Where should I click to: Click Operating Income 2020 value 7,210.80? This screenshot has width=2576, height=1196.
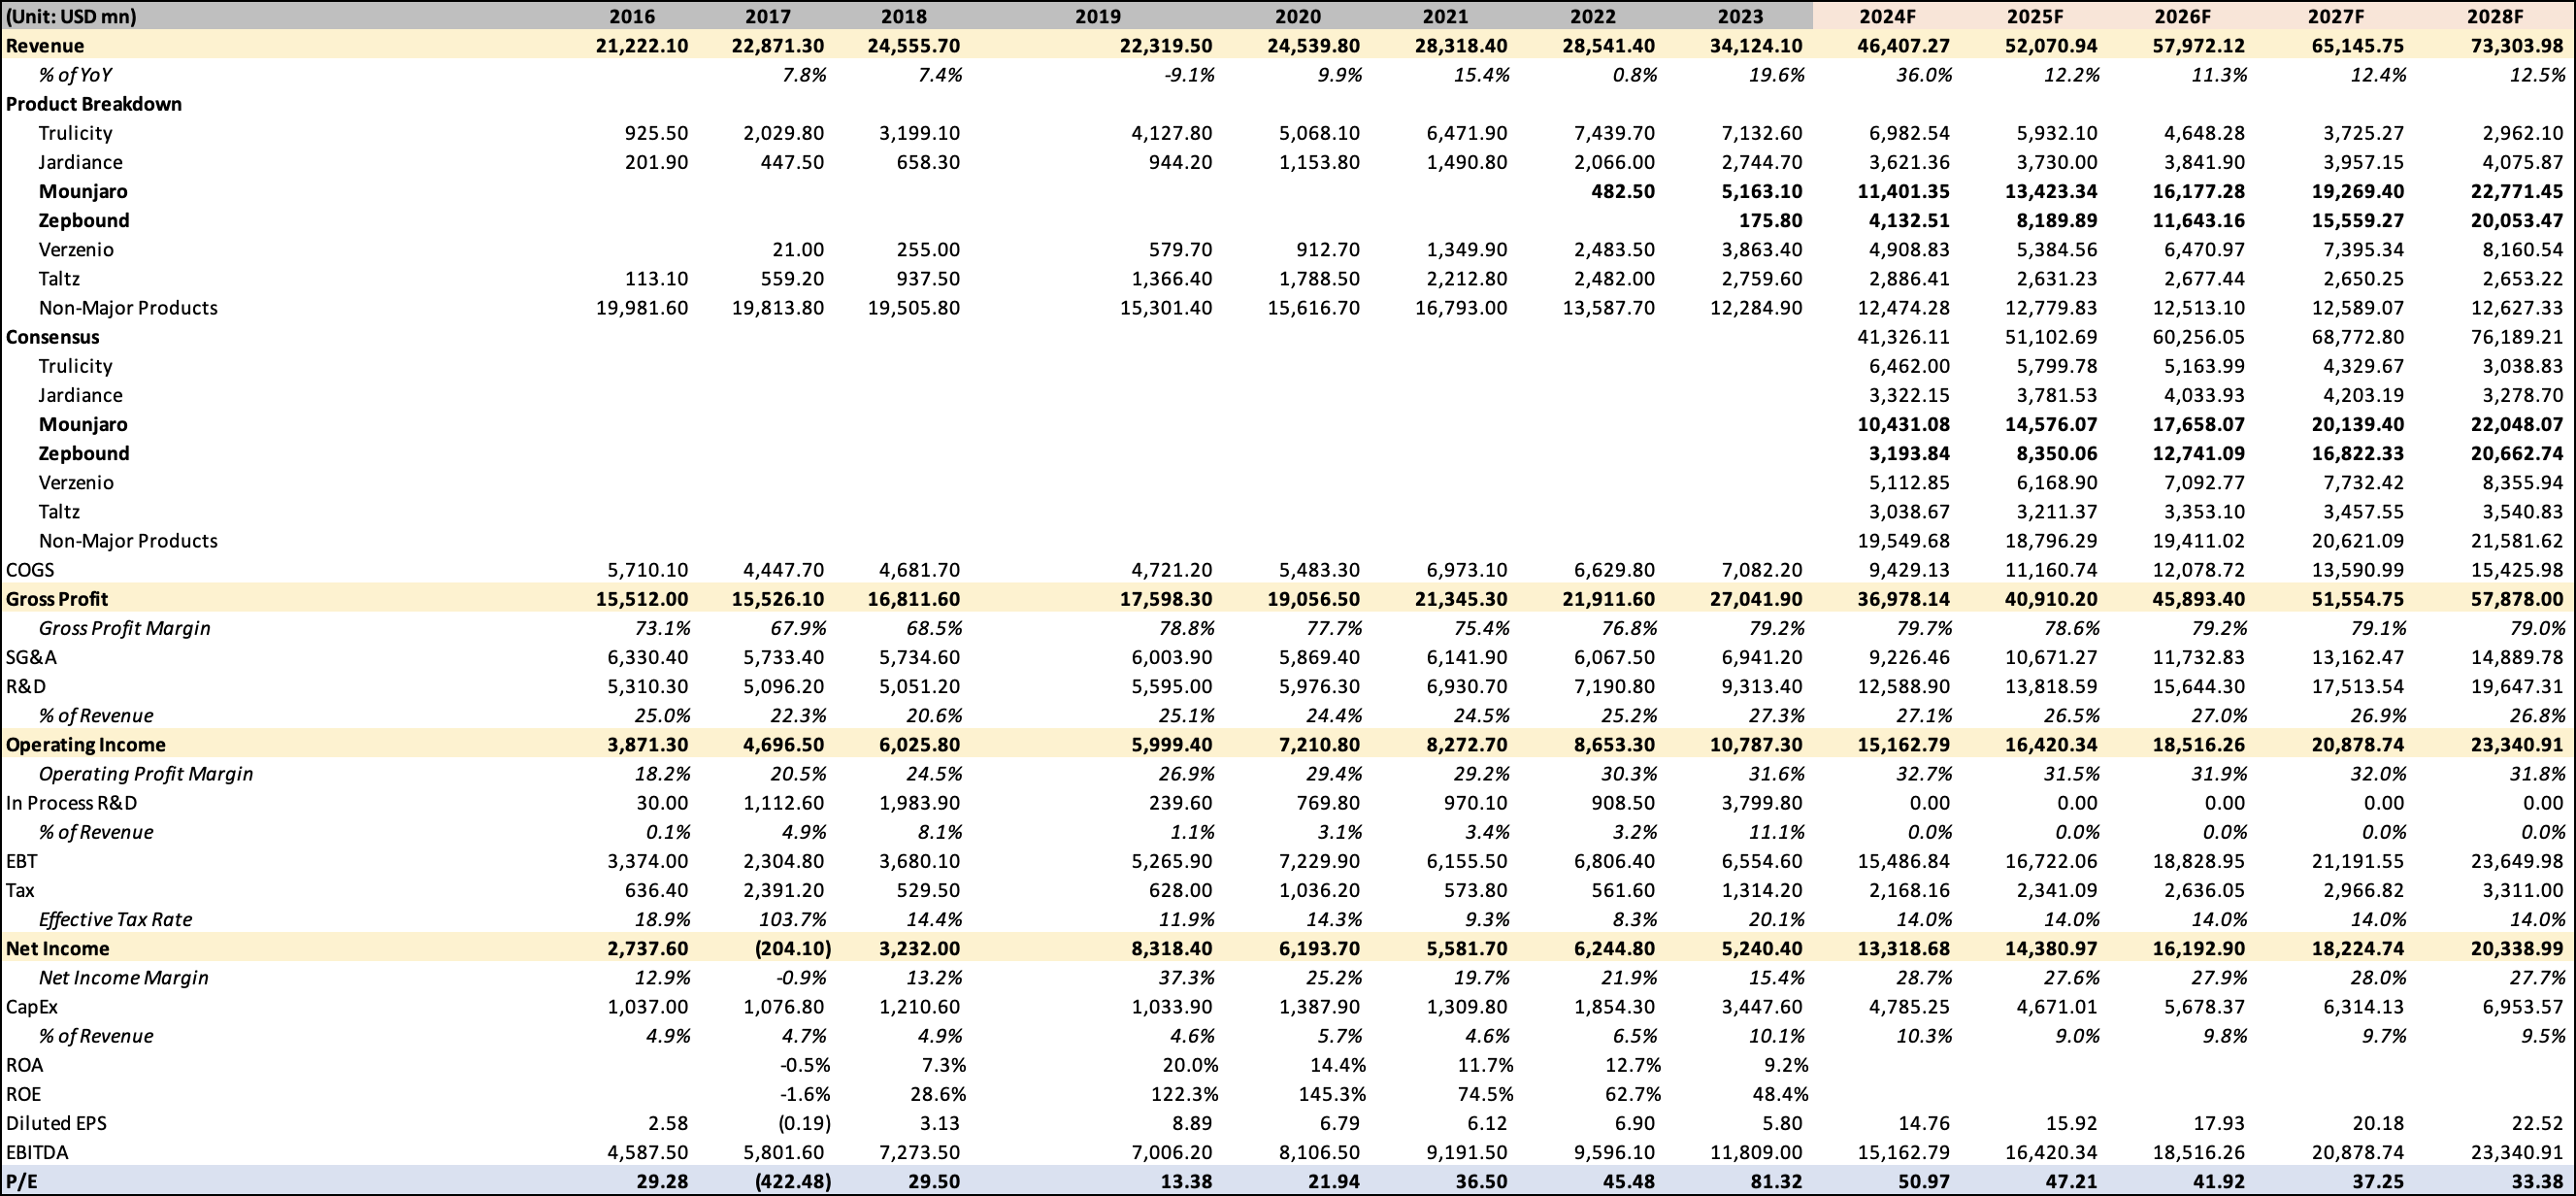(x=1318, y=743)
